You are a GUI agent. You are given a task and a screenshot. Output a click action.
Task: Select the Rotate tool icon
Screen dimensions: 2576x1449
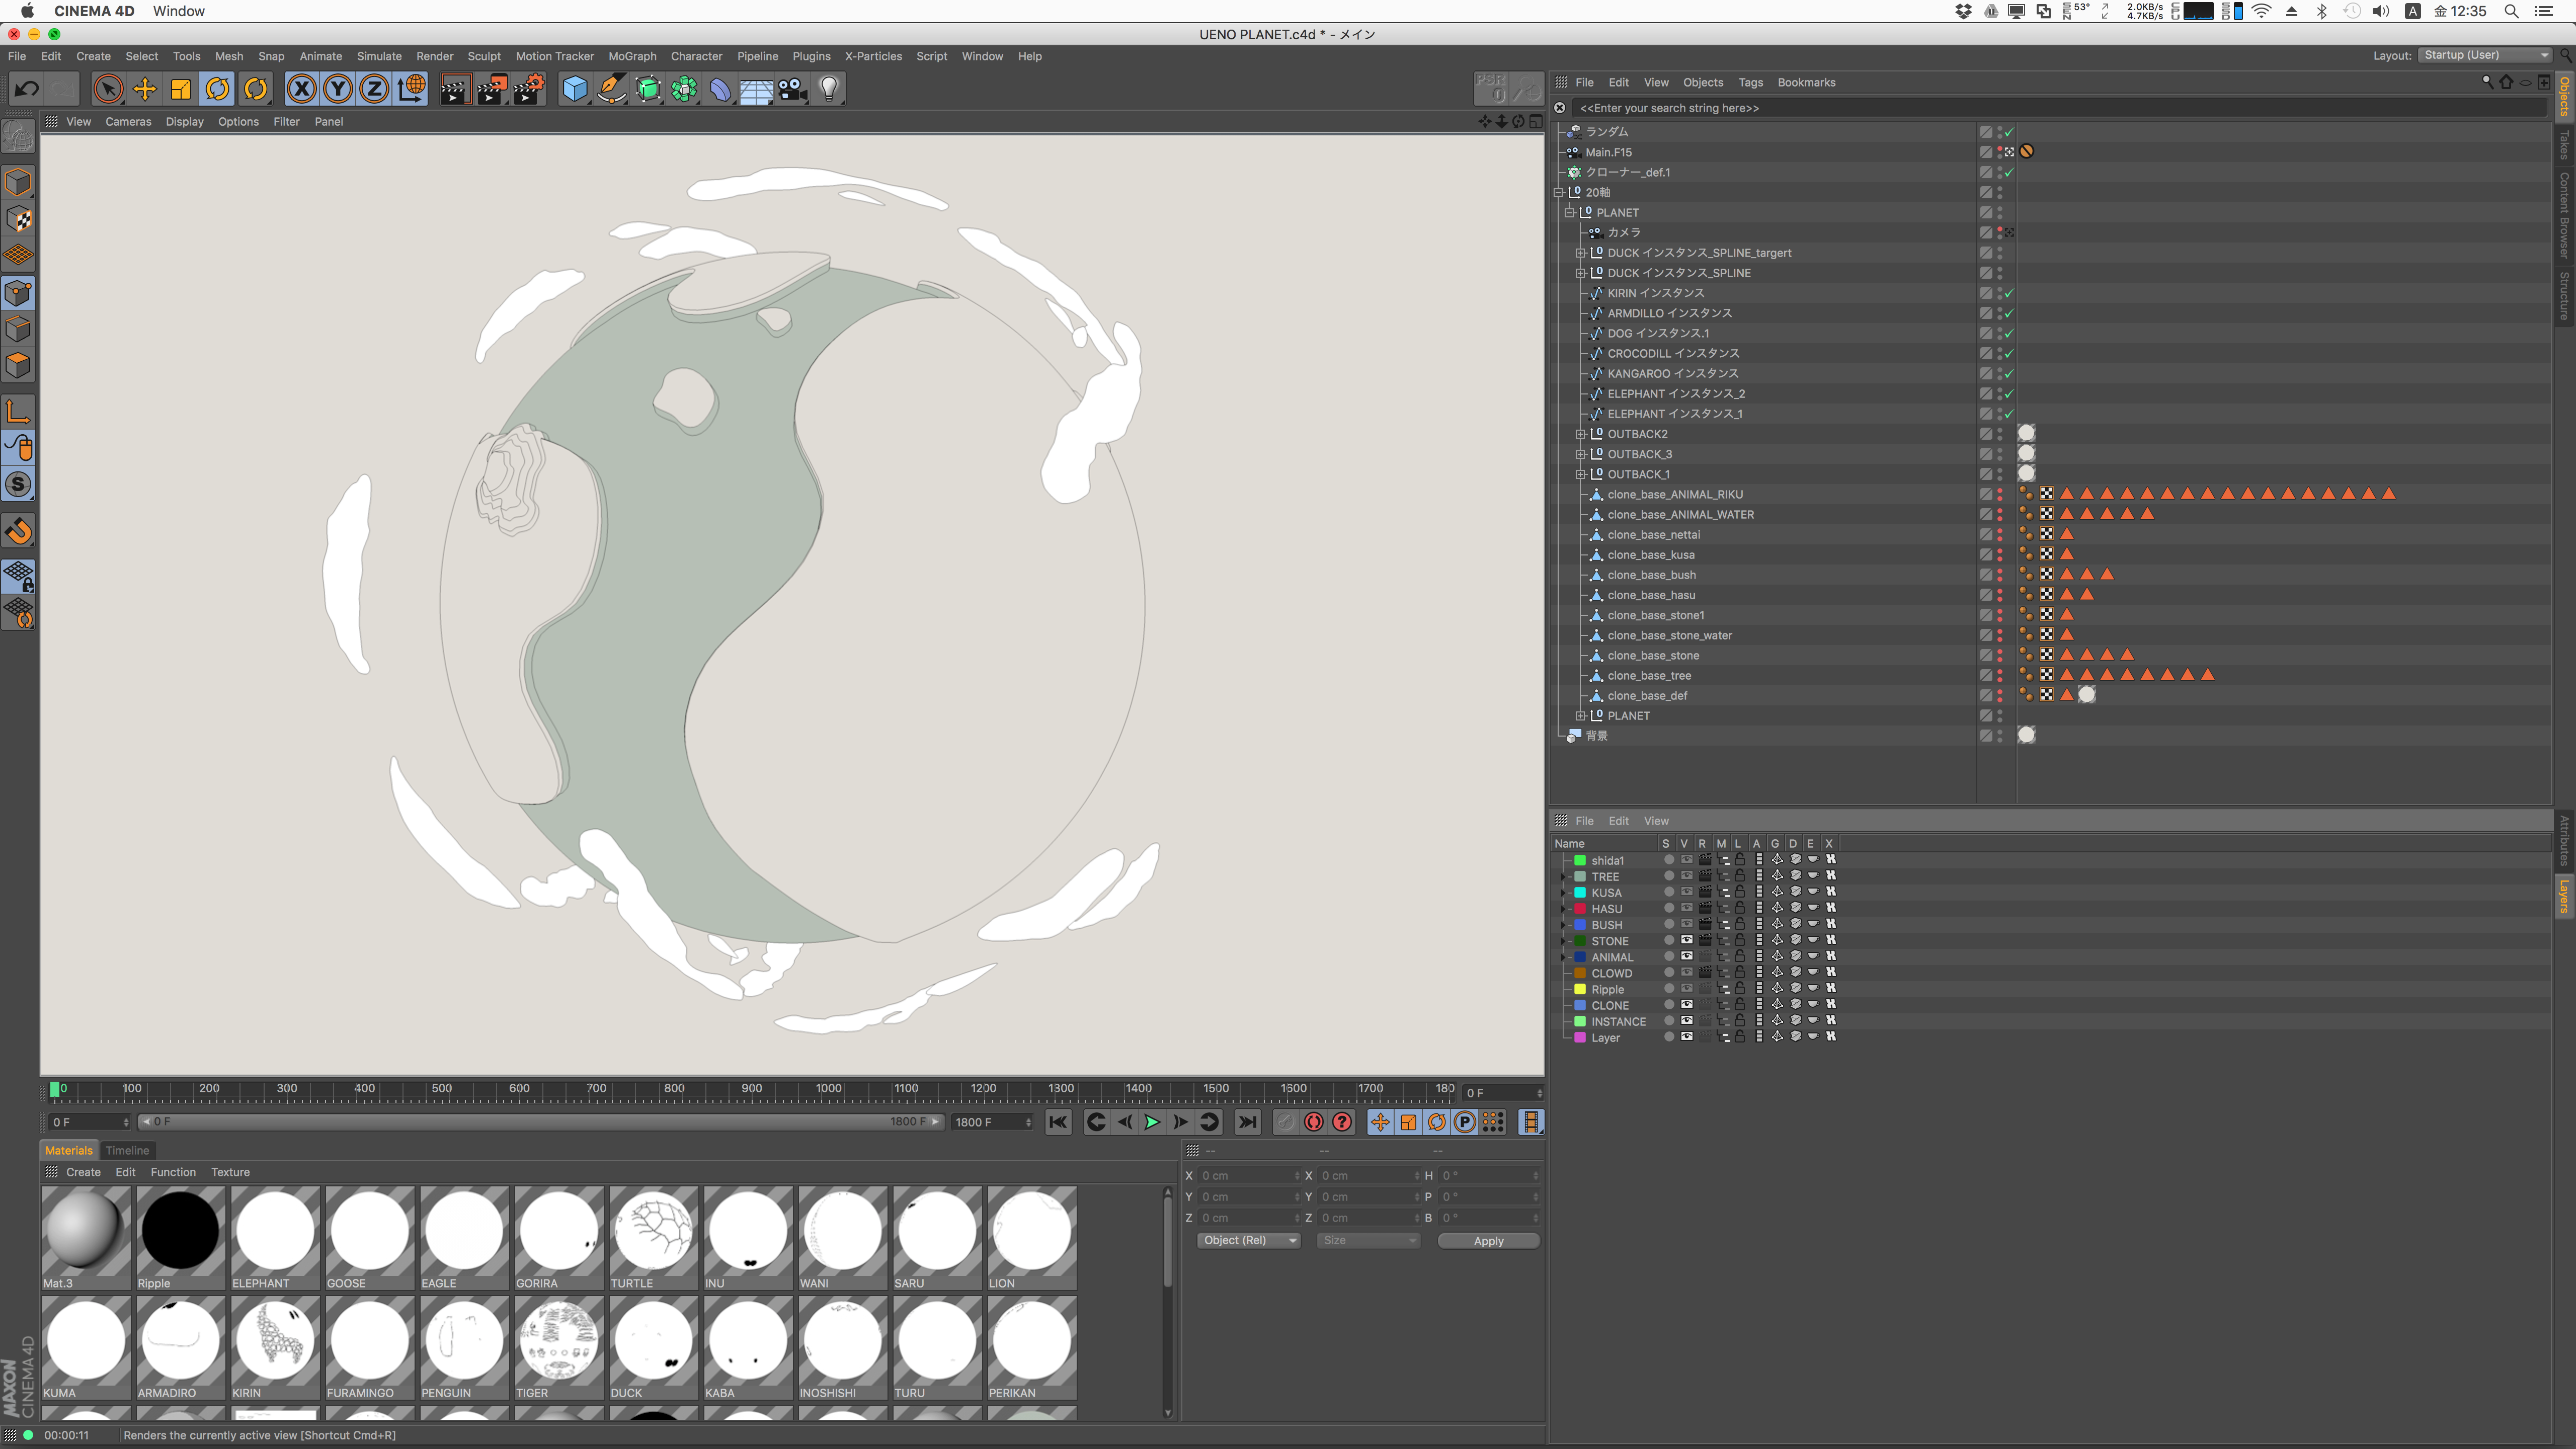(218, 90)
